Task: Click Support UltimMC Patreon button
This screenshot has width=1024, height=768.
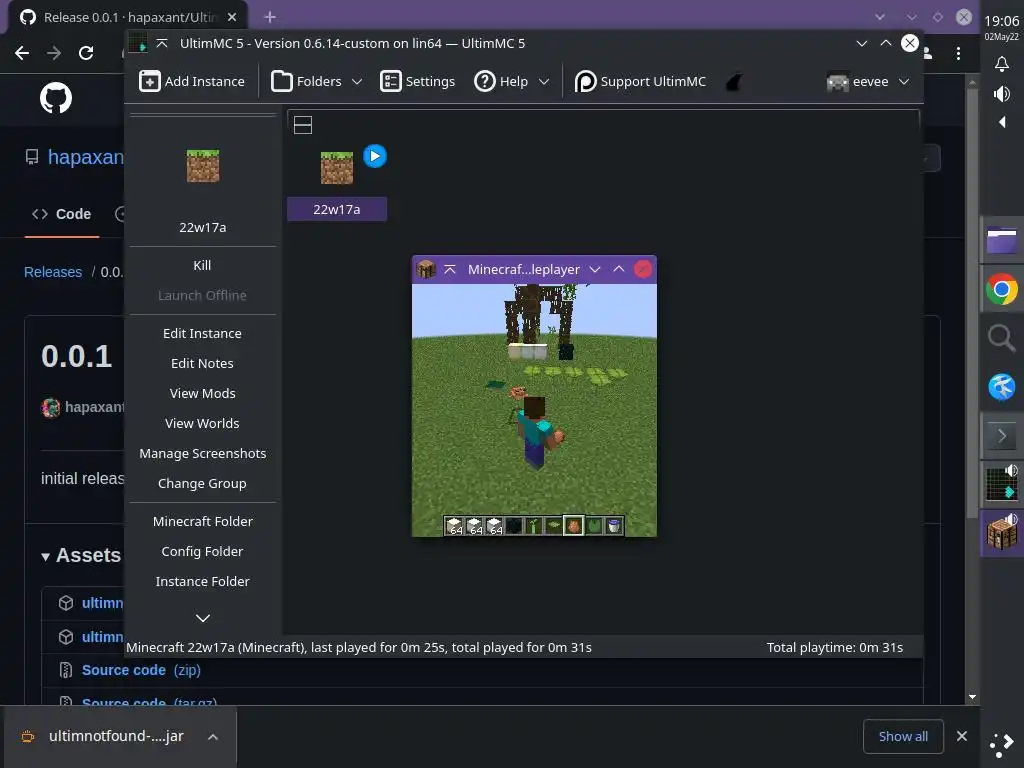Action: click(x=640, y=82)
